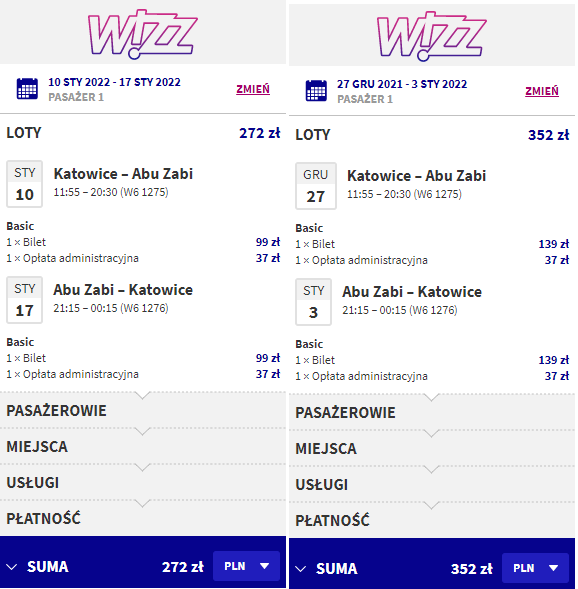Click ZMIEŃ link for 27 GRU dates
This screenshot has width=578, height=589.
coord(542,91)
